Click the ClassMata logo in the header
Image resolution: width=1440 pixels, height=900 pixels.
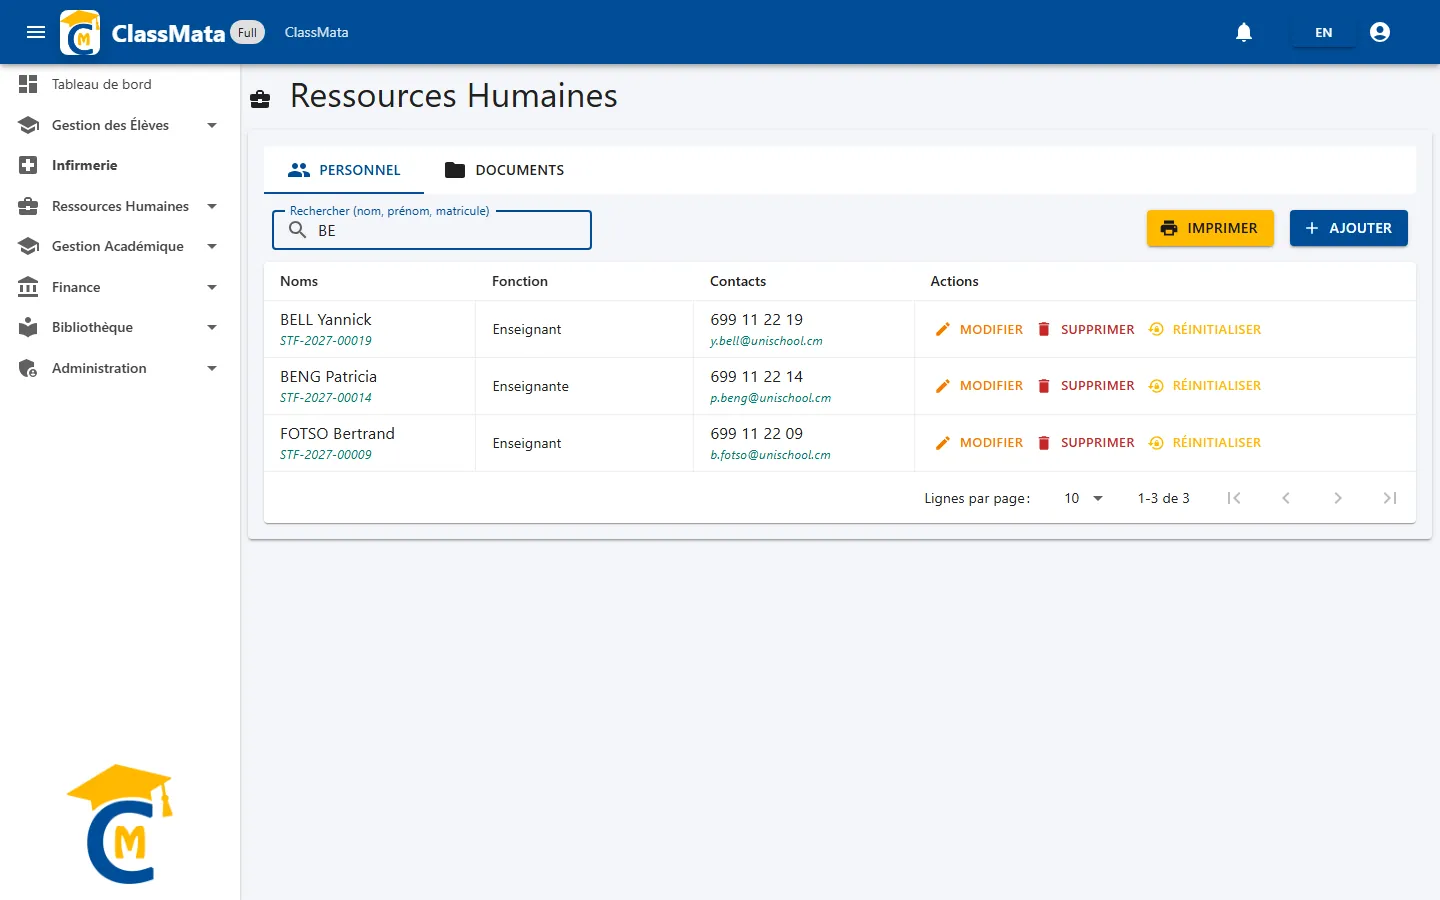[x=80, y=33]
